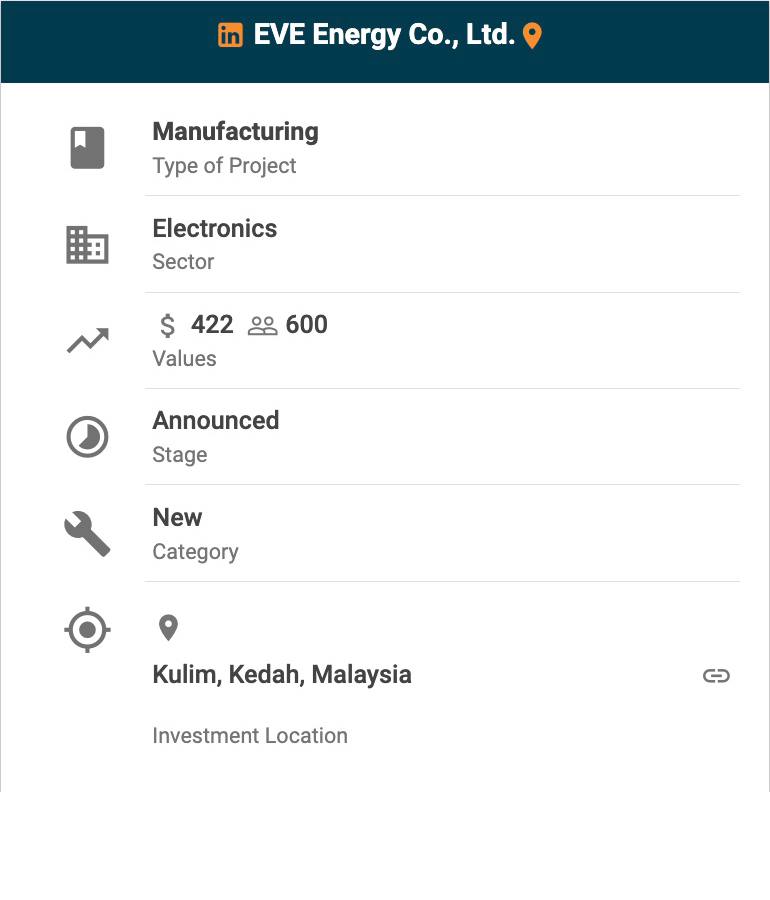Click the Manufacturing project type text
This screenshot has height=900, width=770.
pos(235,132)
